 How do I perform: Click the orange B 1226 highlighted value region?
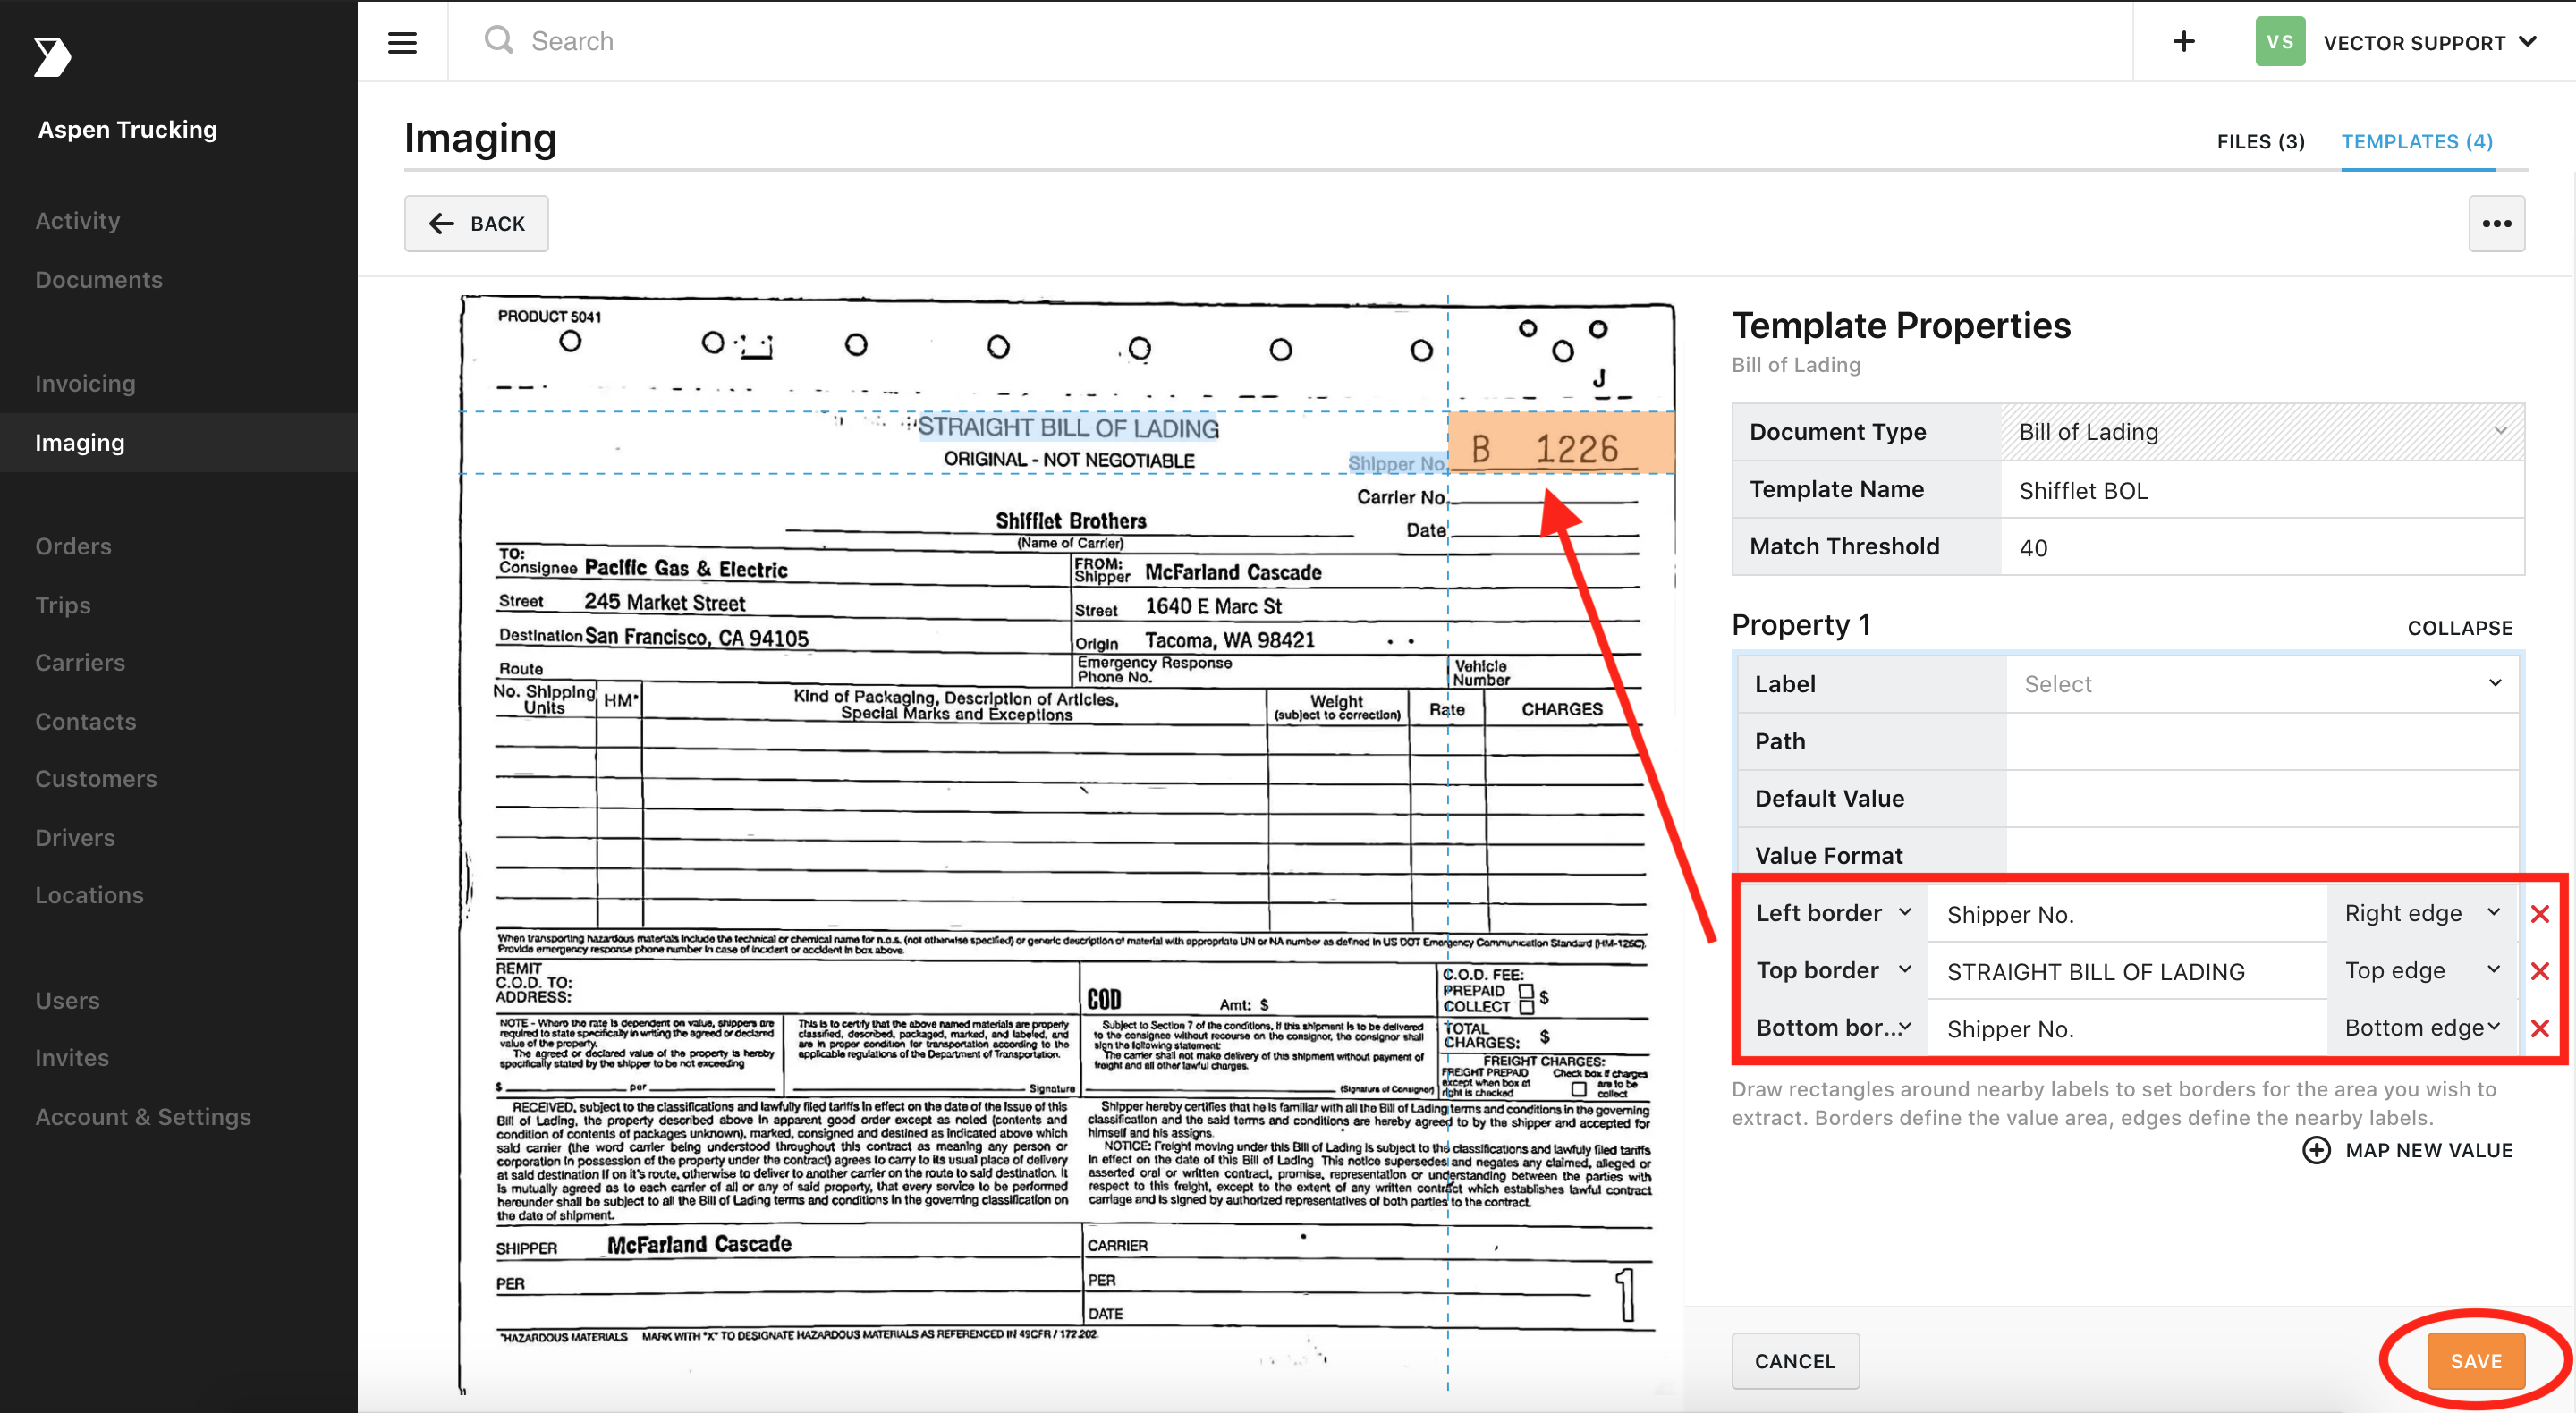1561,442
